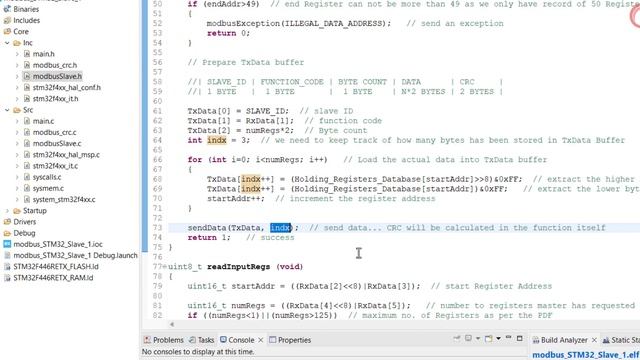Switch to the Static Stack tab

(x=621, y=340)
